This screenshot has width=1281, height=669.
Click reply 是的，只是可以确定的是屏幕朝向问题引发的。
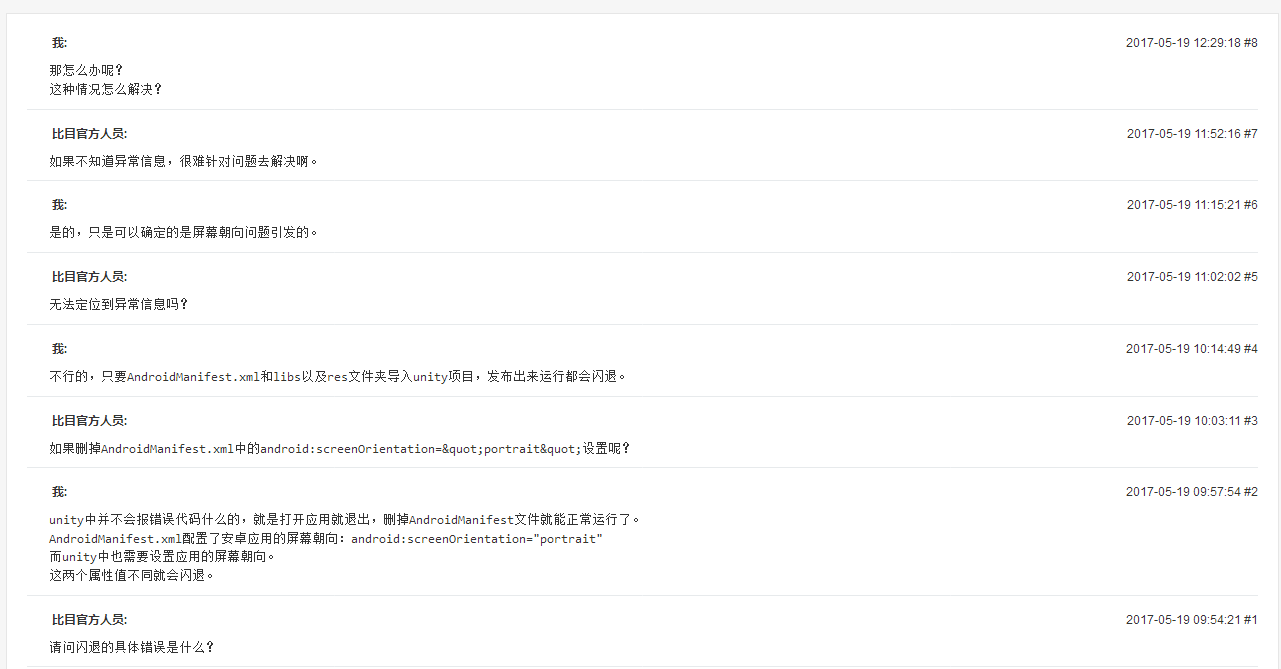coord(184,233)
